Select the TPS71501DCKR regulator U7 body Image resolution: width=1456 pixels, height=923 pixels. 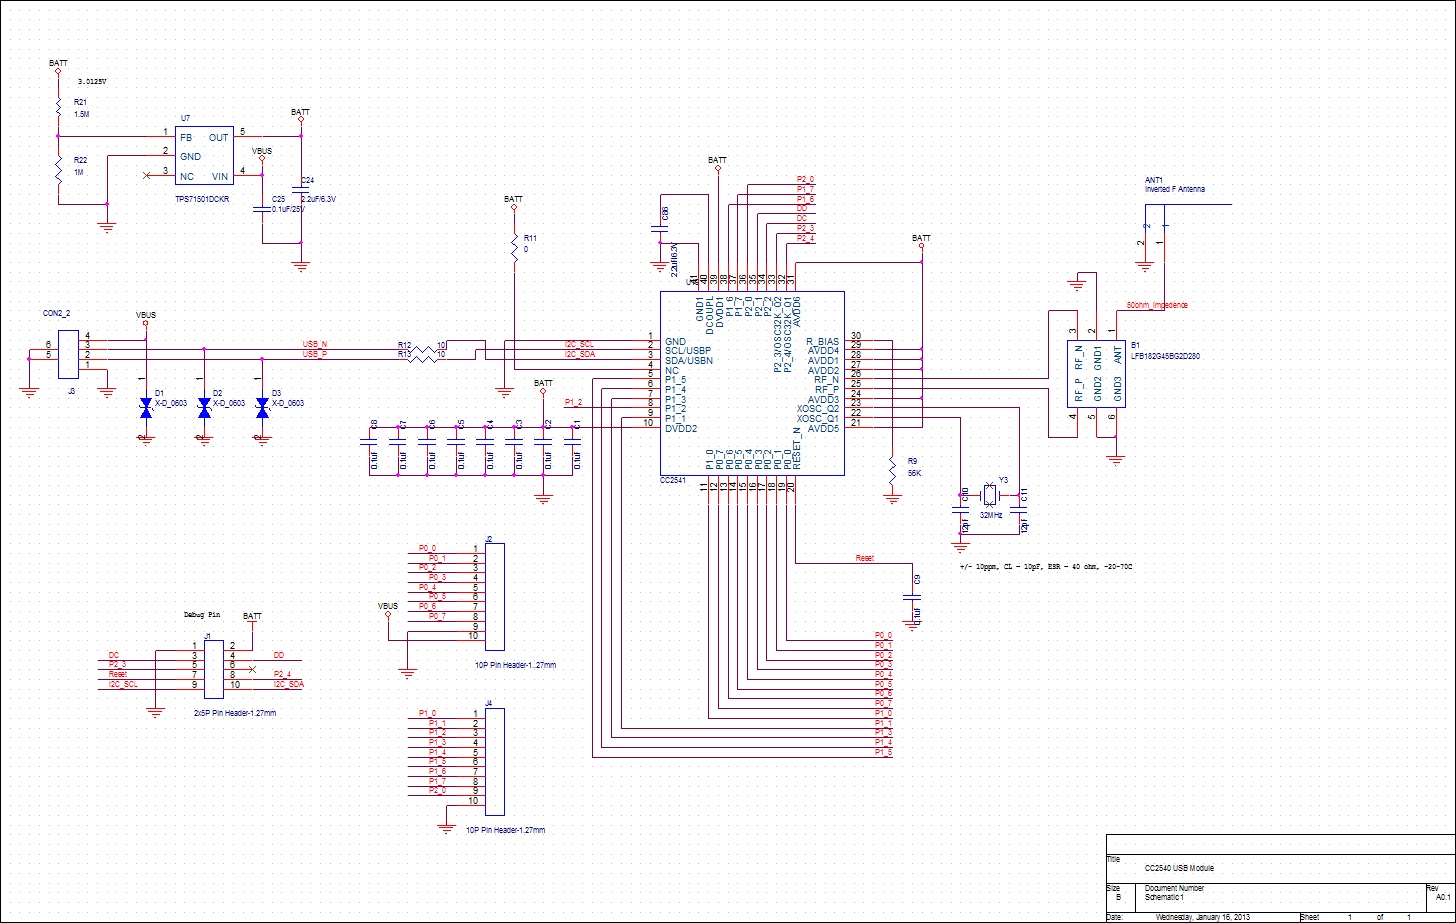(x=204, y=157)
